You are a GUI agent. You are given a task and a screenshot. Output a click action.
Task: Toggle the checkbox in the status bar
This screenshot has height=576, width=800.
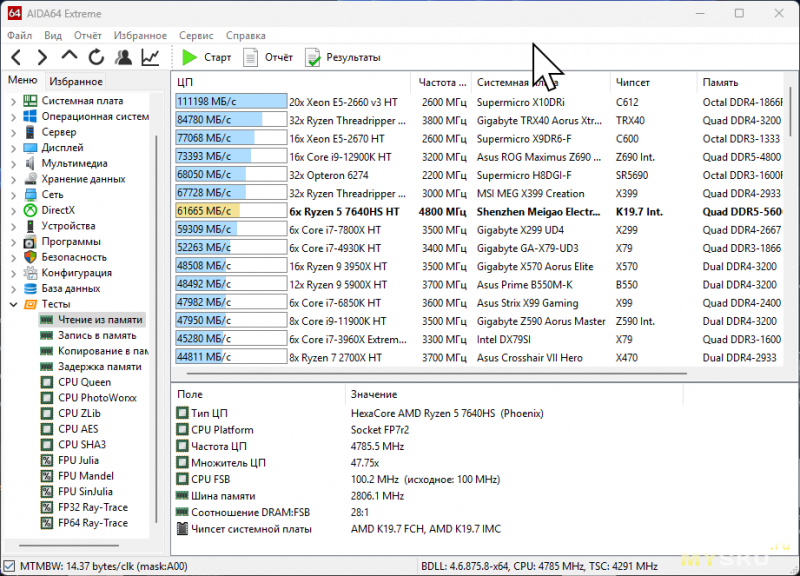click(x=9, y=566)
